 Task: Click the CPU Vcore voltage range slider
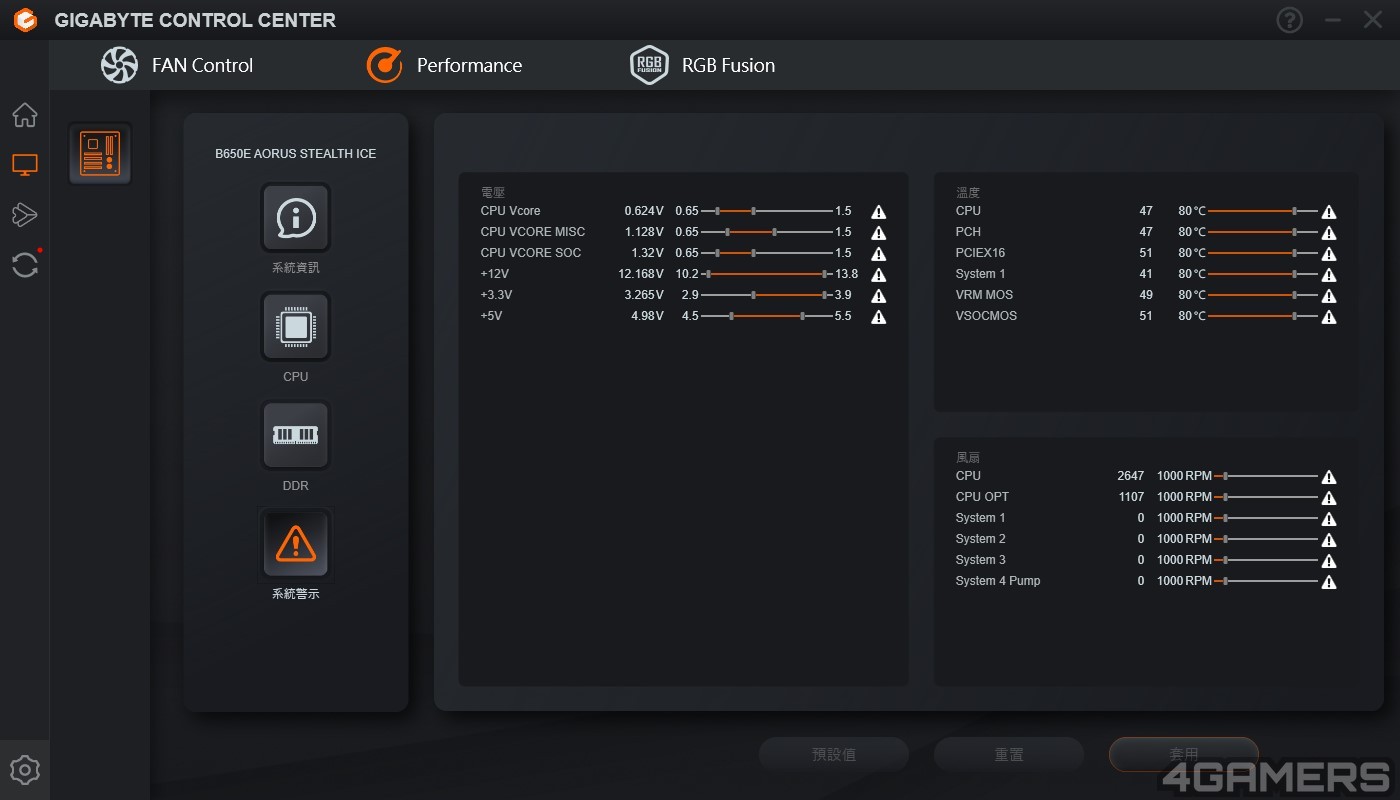pyautogui.click(x=767, y=211)
